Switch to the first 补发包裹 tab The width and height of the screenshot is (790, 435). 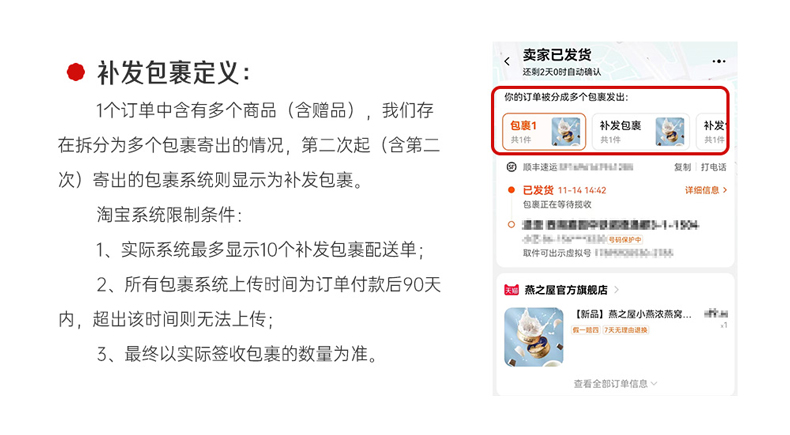pyautogui.click(x=641, y=132)
